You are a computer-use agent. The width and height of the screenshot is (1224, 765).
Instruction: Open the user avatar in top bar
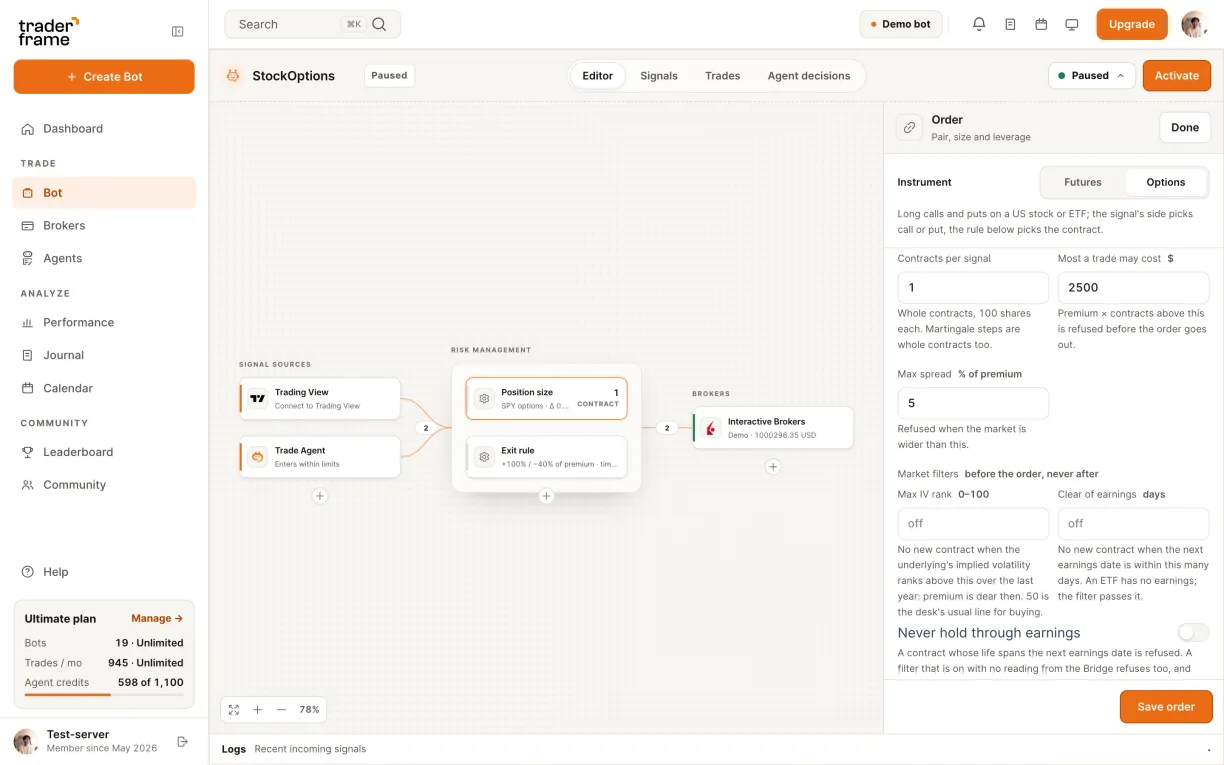[1194, 24]
